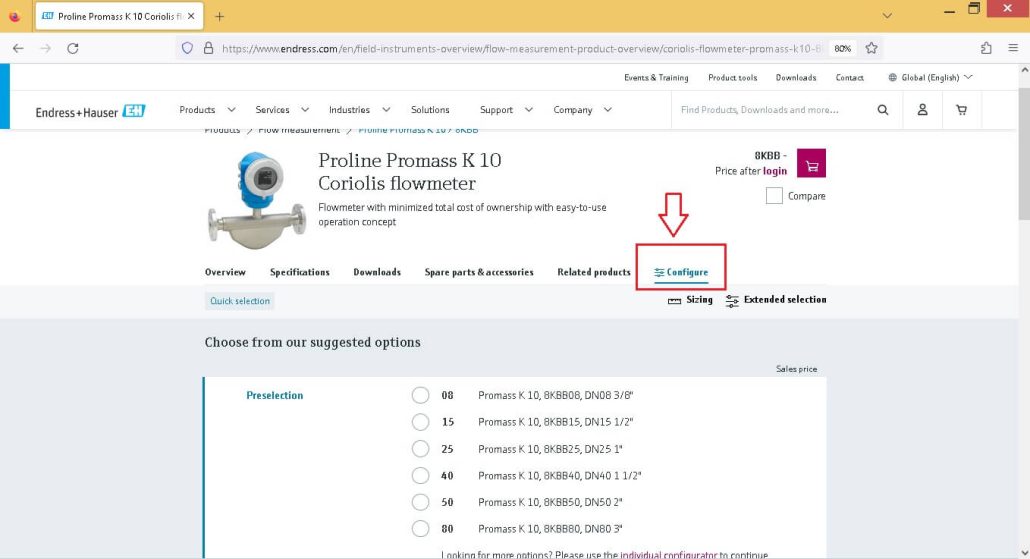Expand the Support menu
Image resolution: width=1030 pixels, height=559 pixels.
506,110
